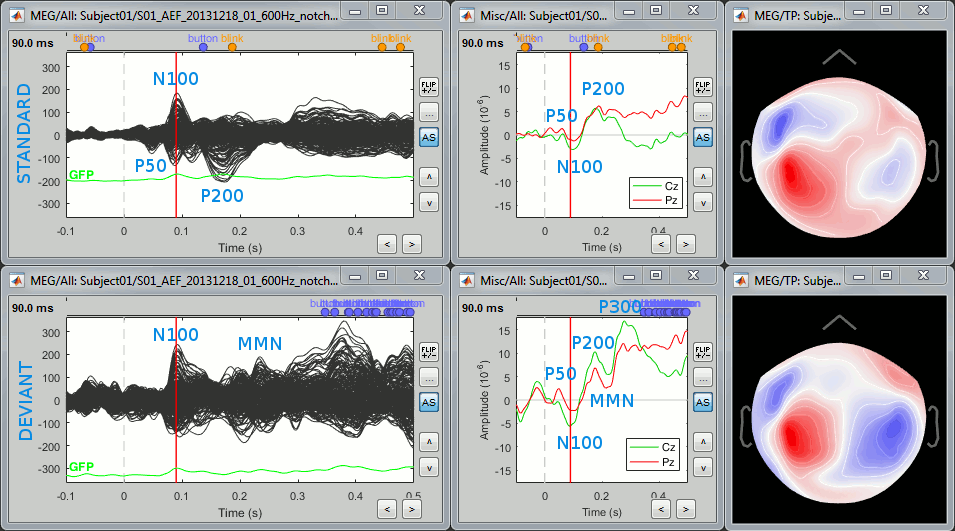955x531 pixels.
Task: Expand the "..." menu in the P300 Misc plot
Action: tap(702, 377)
